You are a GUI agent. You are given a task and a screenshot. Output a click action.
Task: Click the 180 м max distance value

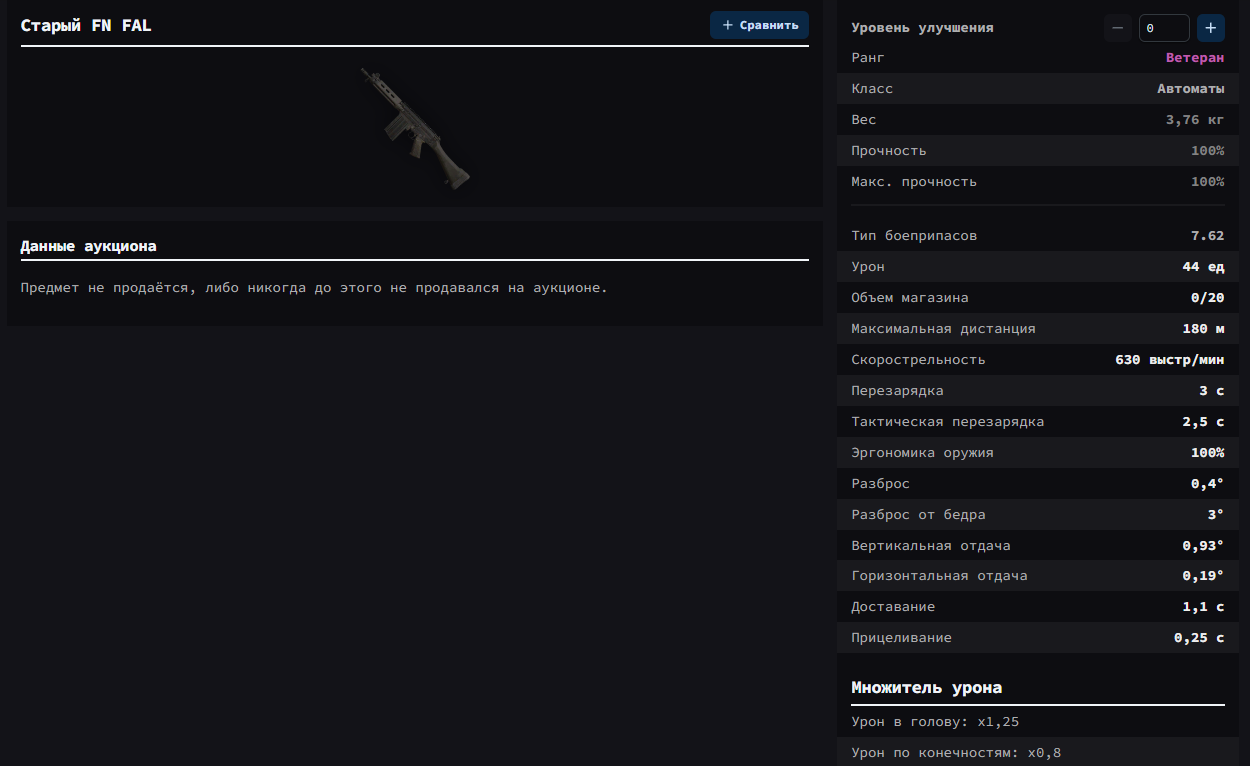1203,329
